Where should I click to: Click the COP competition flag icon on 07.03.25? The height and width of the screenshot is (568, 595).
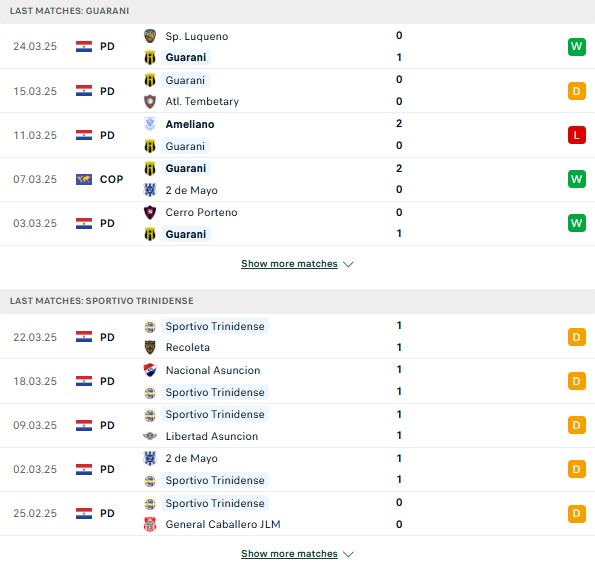84,179
